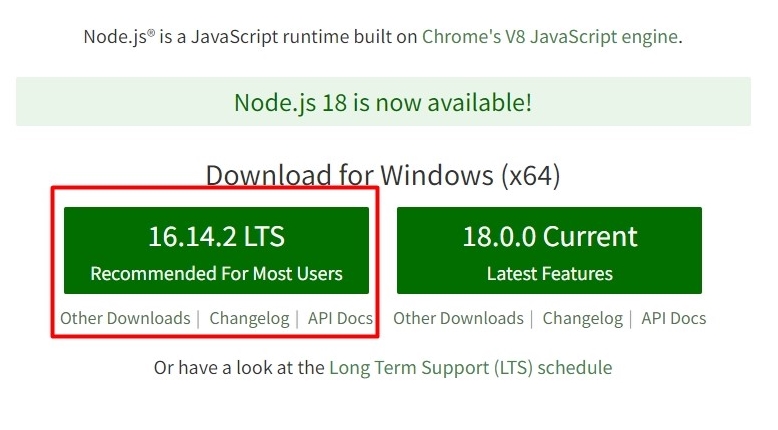The width and height of the screenshot is (778, 430).
Task: Click 'JavaScript runtime built on' intro text
Action: point(300,37)
